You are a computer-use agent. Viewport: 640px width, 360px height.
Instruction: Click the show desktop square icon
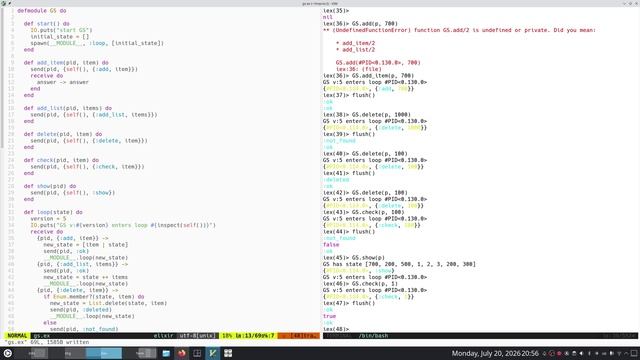click(x=634, y=353)
